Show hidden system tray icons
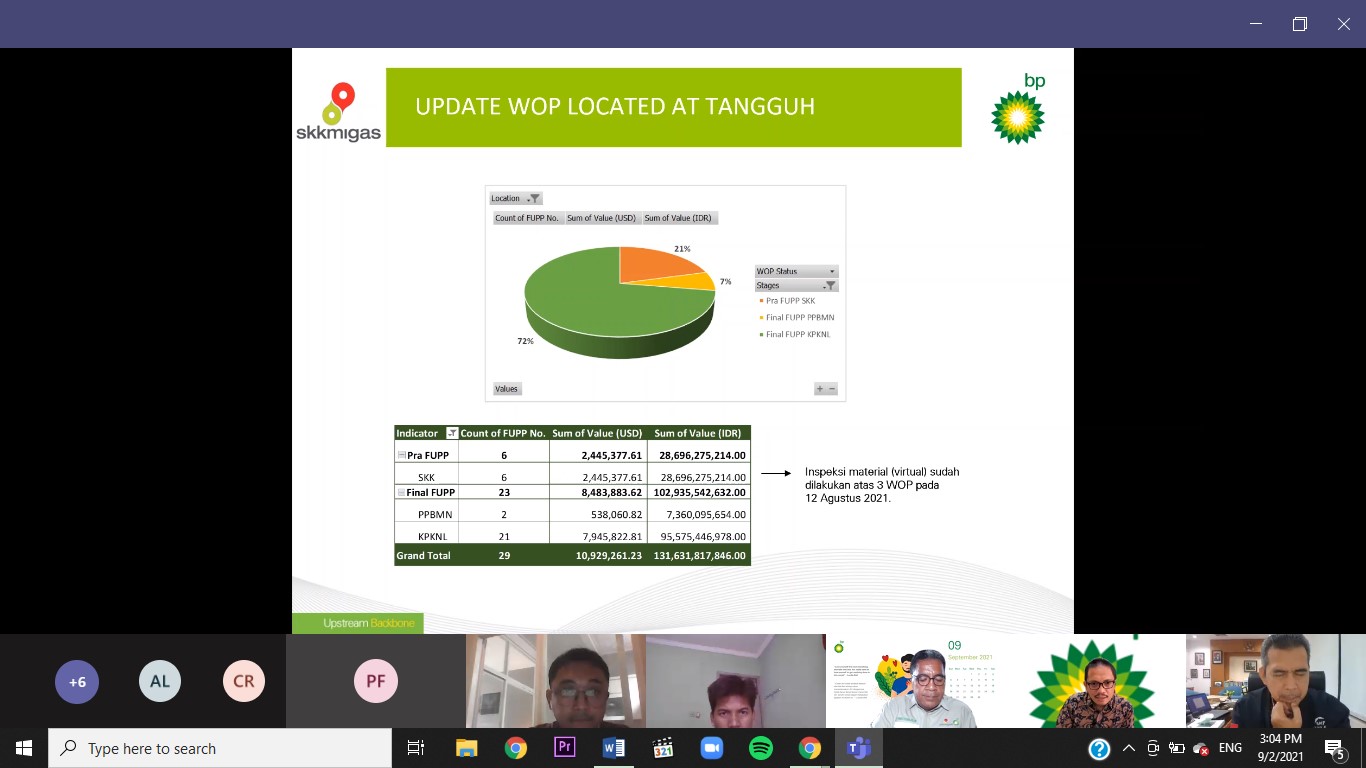The height and width of the screenshot is (768, 1366). [1129, 748]
